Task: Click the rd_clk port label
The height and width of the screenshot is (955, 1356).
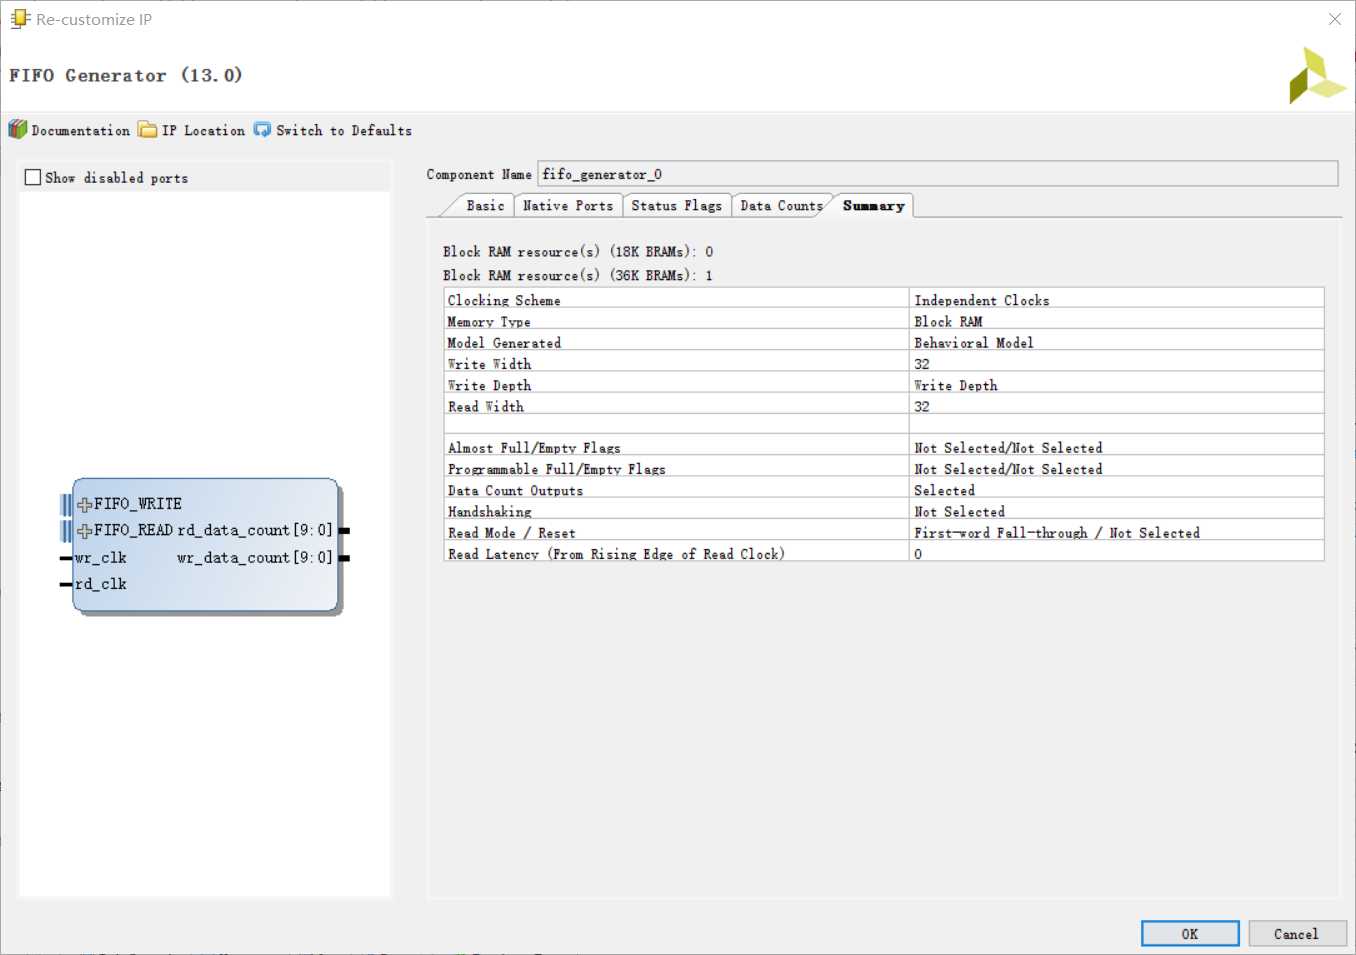Action: pos(101,584)
